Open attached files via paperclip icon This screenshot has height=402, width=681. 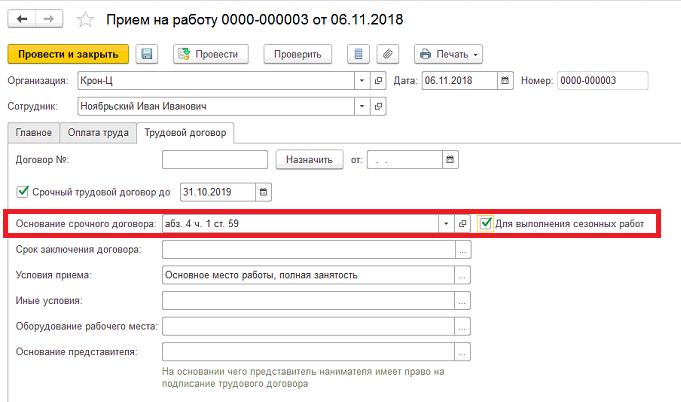388,54
